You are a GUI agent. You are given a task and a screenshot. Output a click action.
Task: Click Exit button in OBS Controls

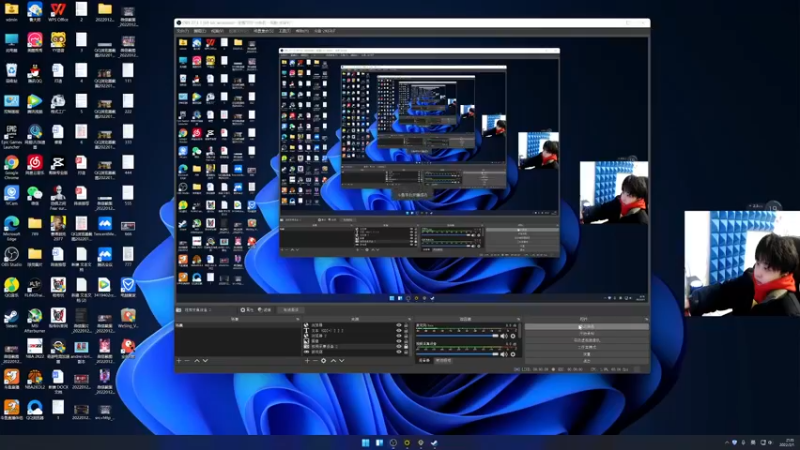[587, 361]
